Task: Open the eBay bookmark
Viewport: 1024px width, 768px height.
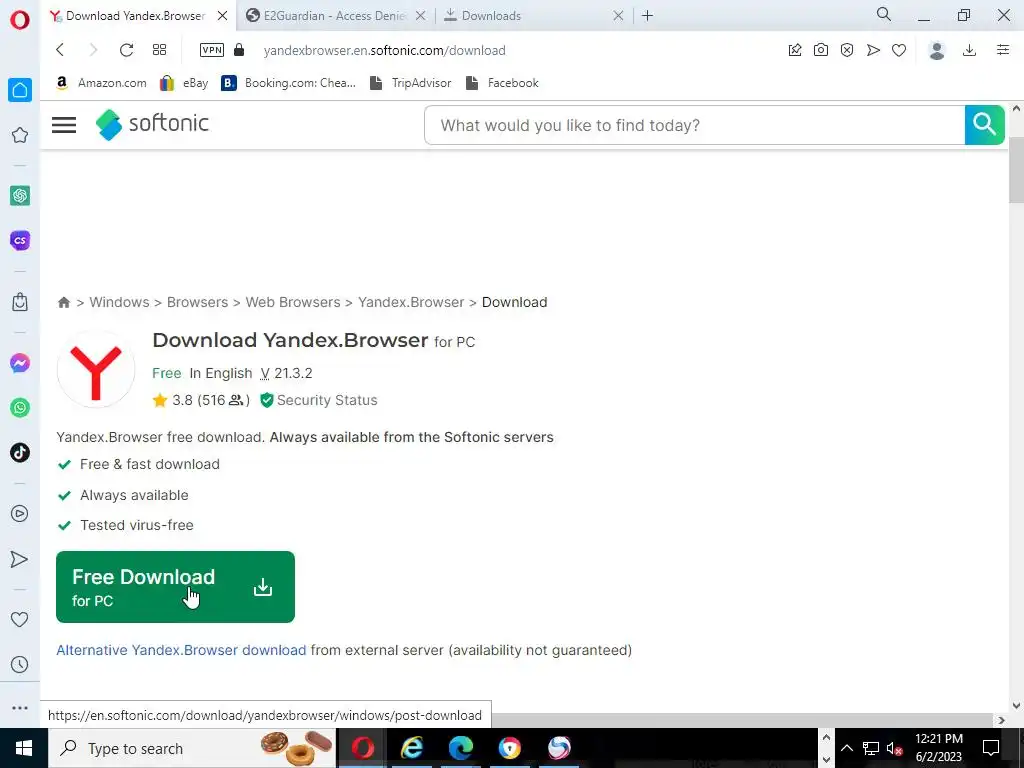Action: pos(184,83)
